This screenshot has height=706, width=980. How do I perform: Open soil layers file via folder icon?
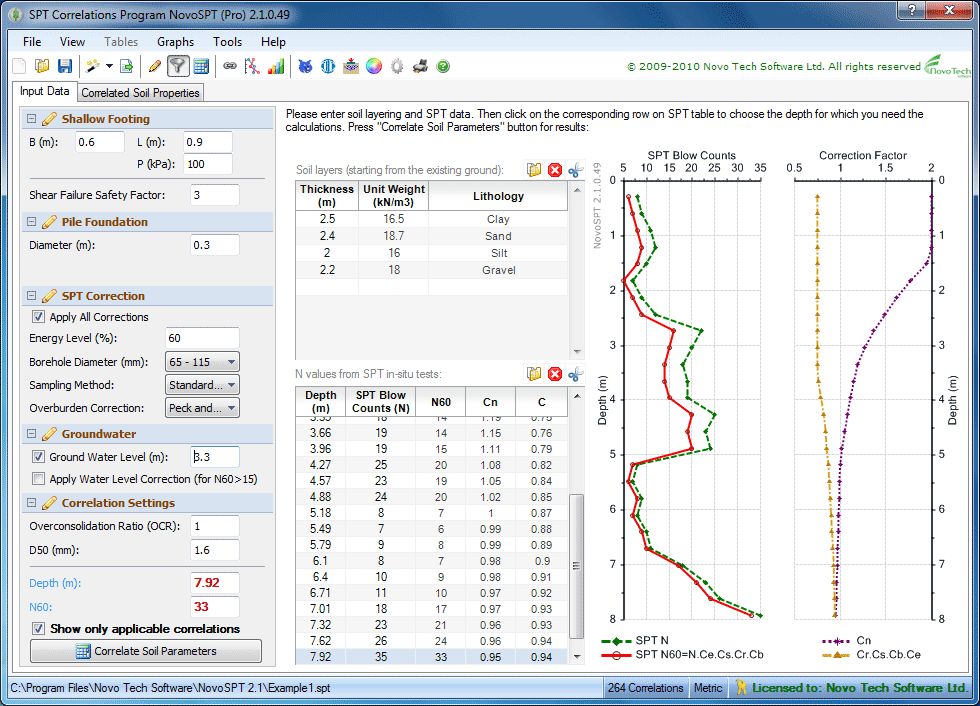[x=534, y=170]
